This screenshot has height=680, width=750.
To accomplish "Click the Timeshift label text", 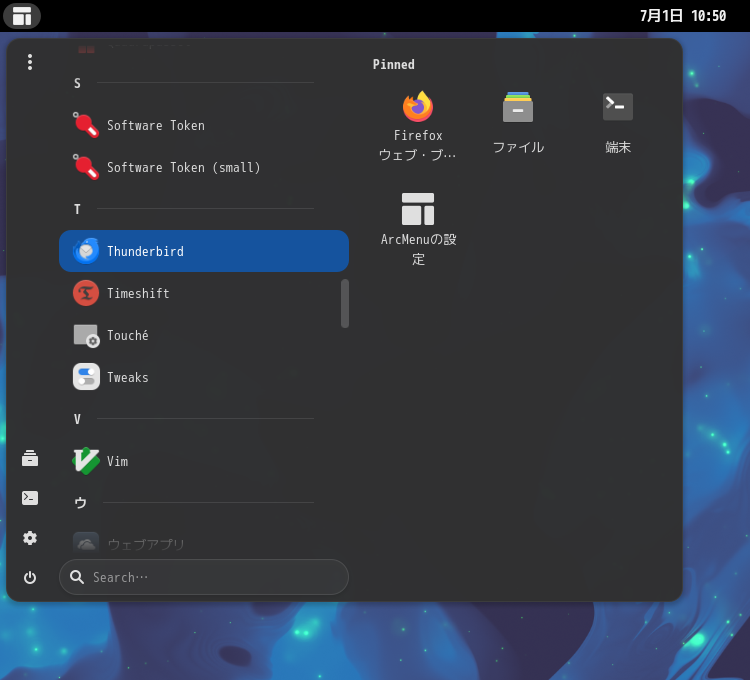I will (138, 293).
